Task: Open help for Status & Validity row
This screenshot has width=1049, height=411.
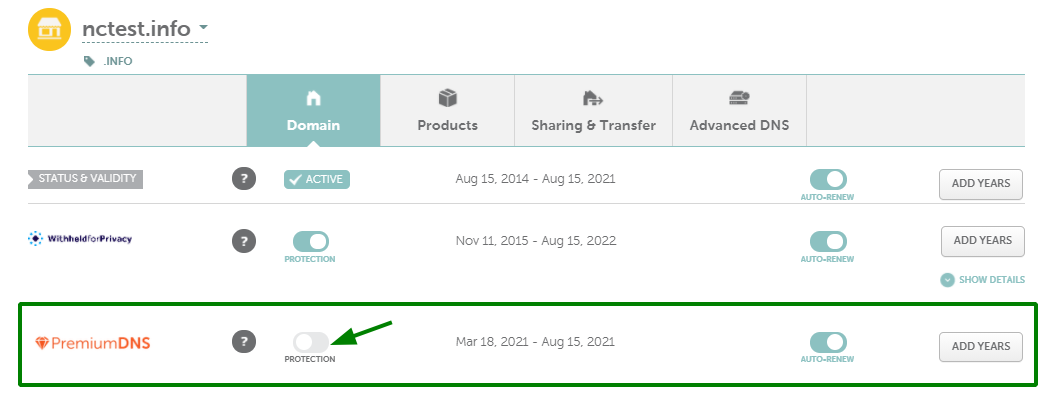Action: coord(244,179)
